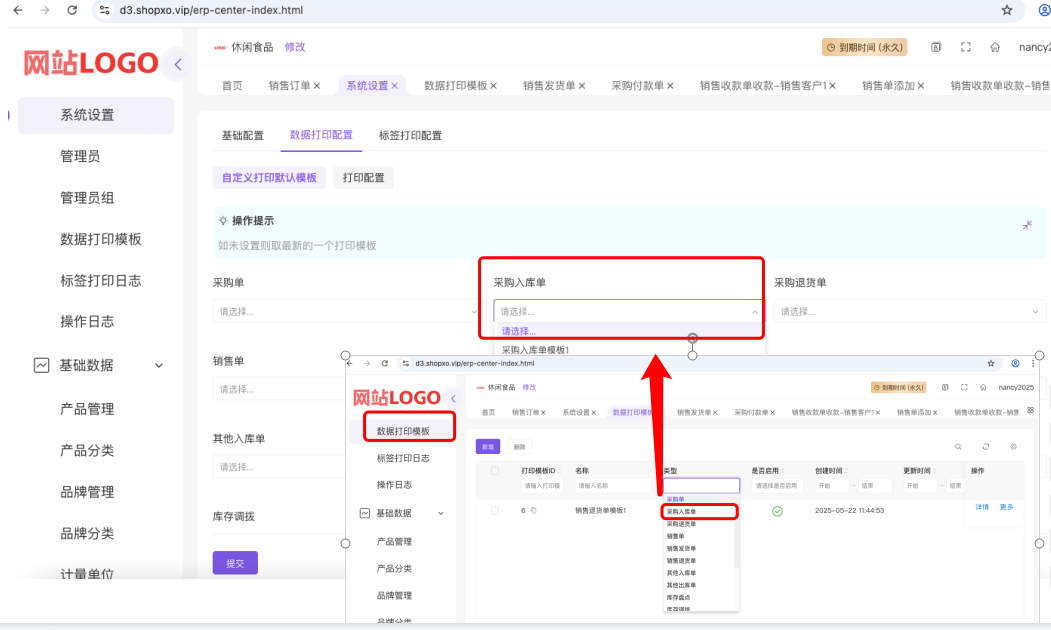
Task: Select 自定义打印默认模板 button
Action: click(x=269, y=178)
